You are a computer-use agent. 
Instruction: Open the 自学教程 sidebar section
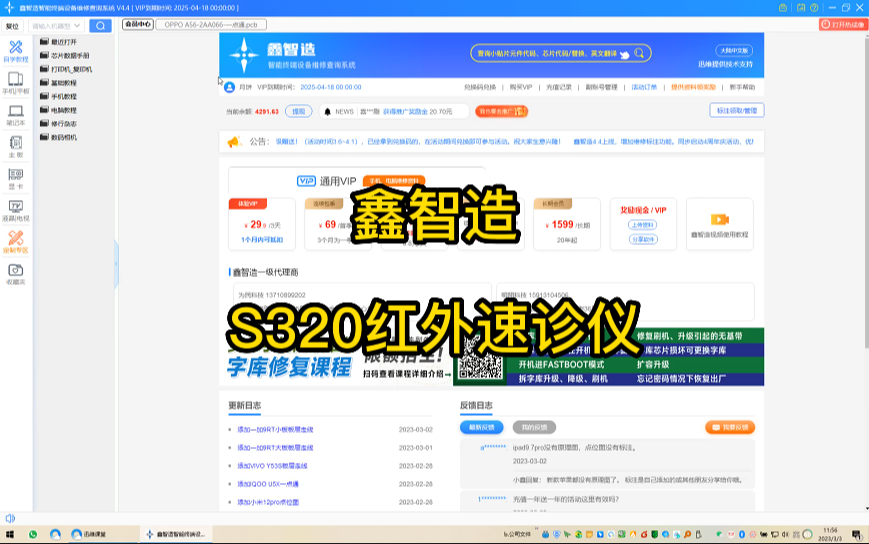pyautogui.click(x=15, y=51)
